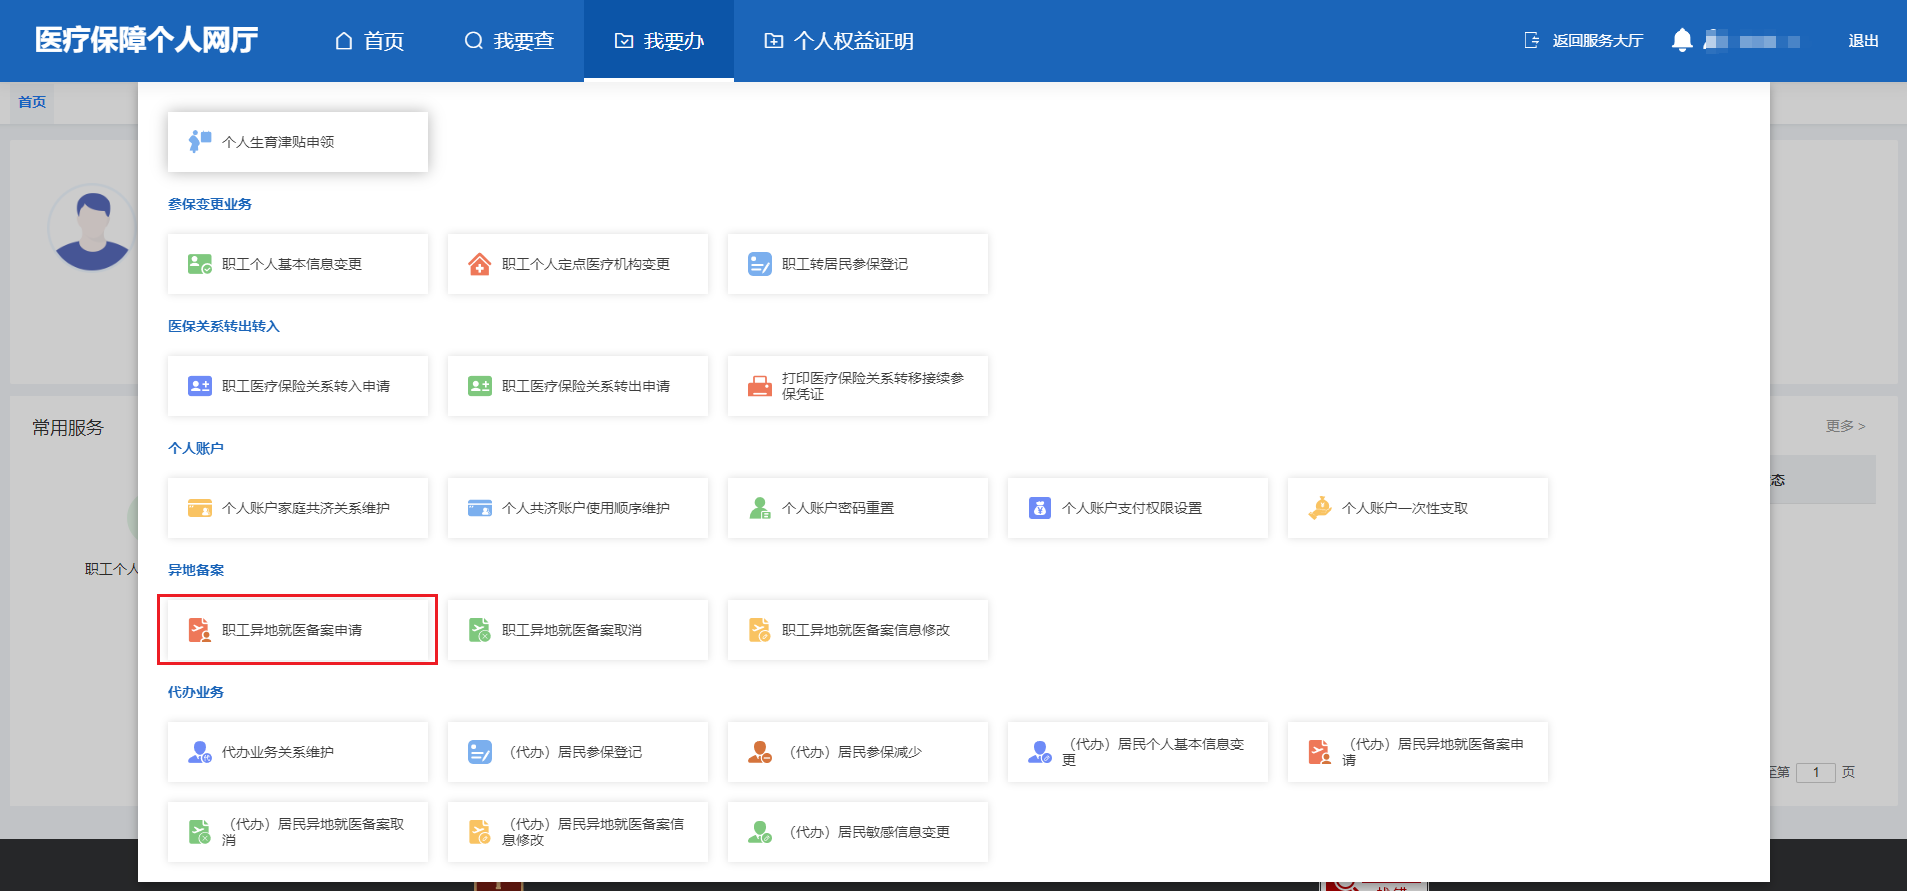Click the 退出 logout button
The image size is (1907, 891).
click(1863, 41)
